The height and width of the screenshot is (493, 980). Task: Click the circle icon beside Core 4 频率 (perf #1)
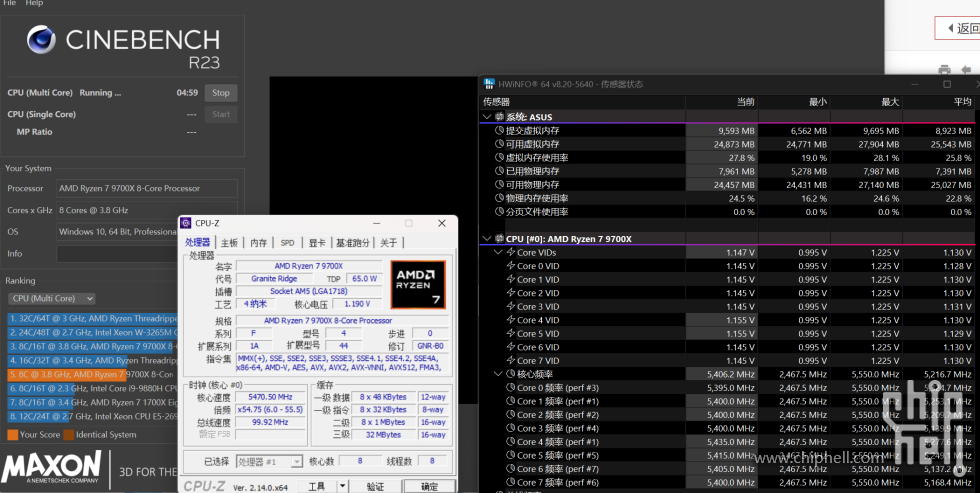click(x=511, y=442)
